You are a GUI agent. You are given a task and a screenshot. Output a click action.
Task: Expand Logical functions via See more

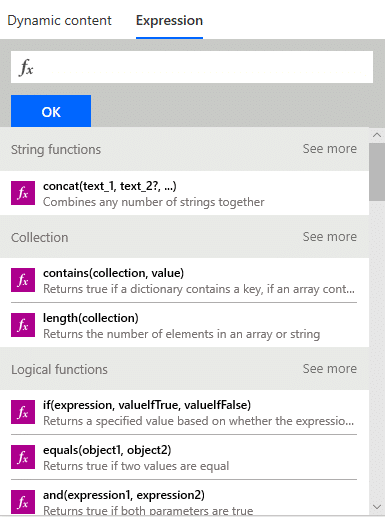330,369
